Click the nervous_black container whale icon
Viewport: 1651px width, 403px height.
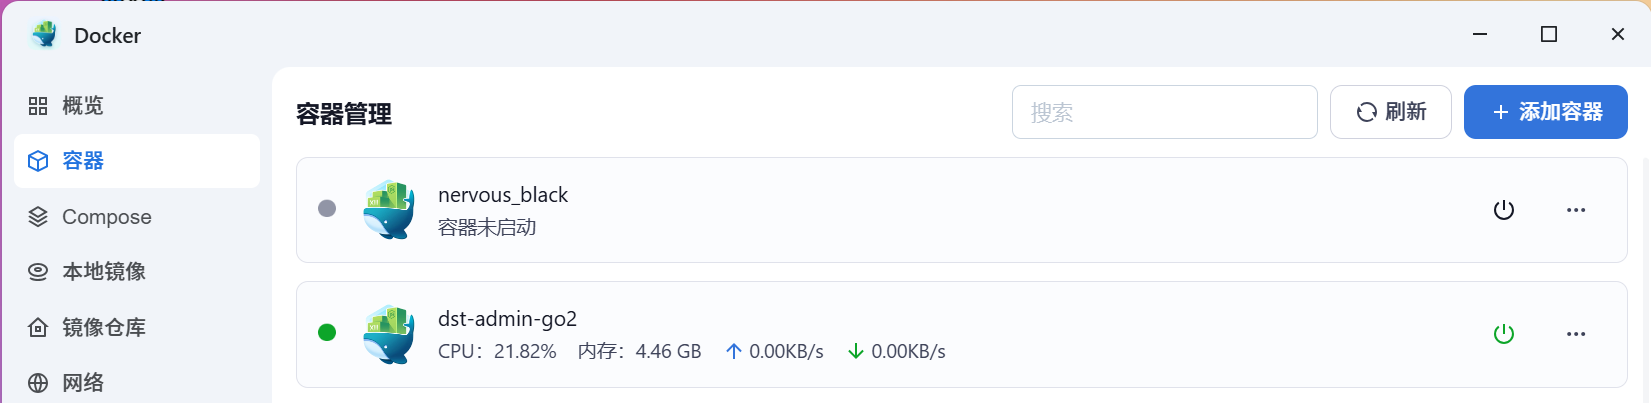(389, 209)
